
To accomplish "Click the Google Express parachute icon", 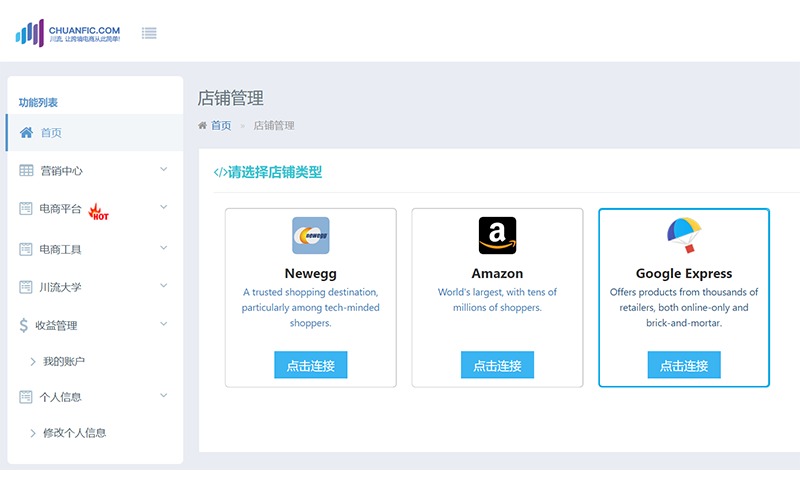I will tap(684, 235).
